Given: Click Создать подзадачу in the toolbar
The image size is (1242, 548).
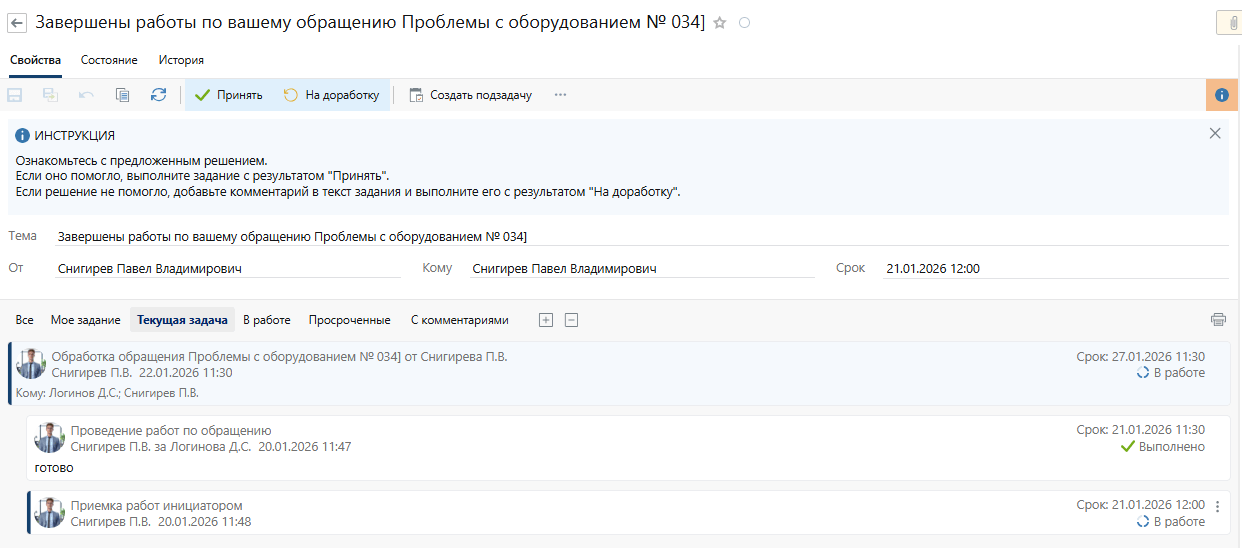Looking at the screenshot, I should [470, 95].
